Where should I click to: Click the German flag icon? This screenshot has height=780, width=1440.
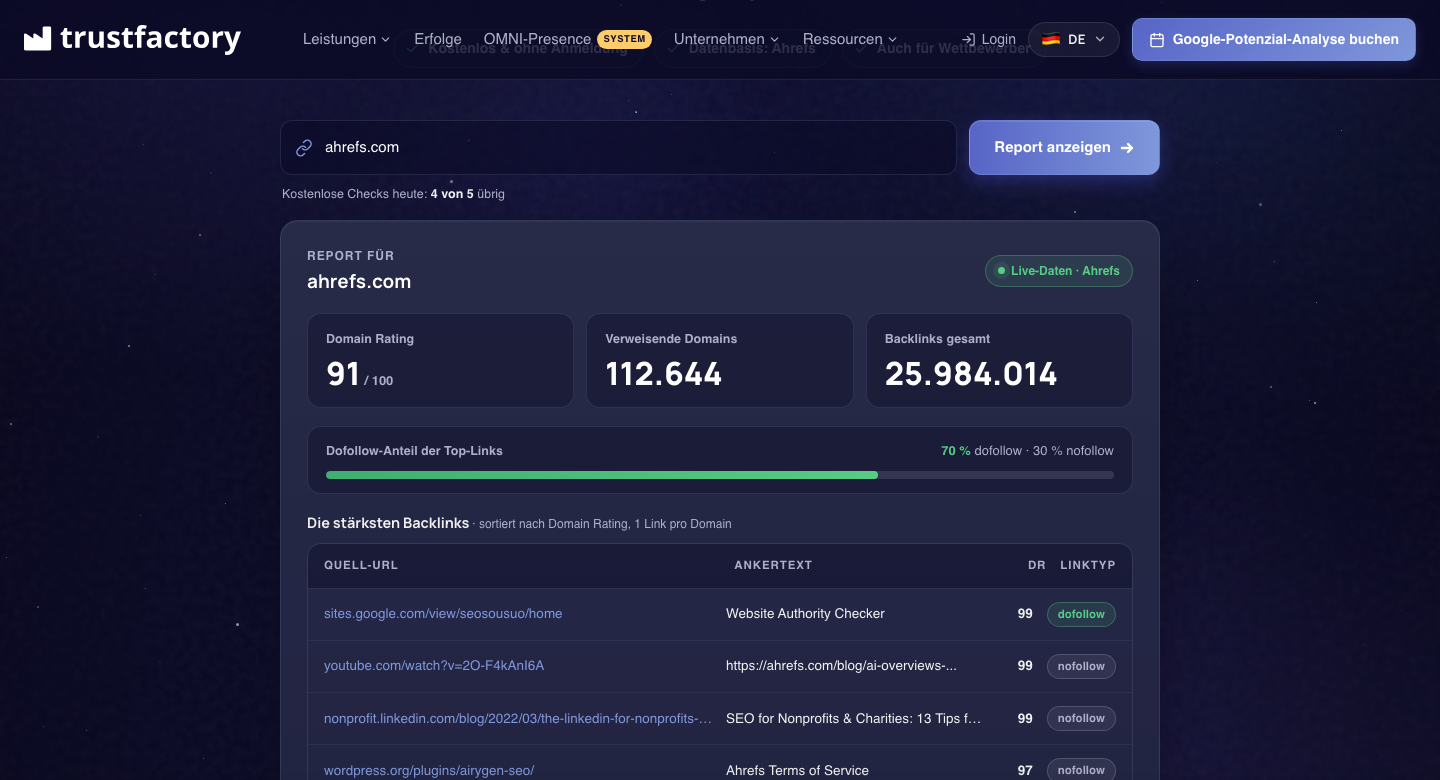pyautogui.click(x=1050, y=40)
